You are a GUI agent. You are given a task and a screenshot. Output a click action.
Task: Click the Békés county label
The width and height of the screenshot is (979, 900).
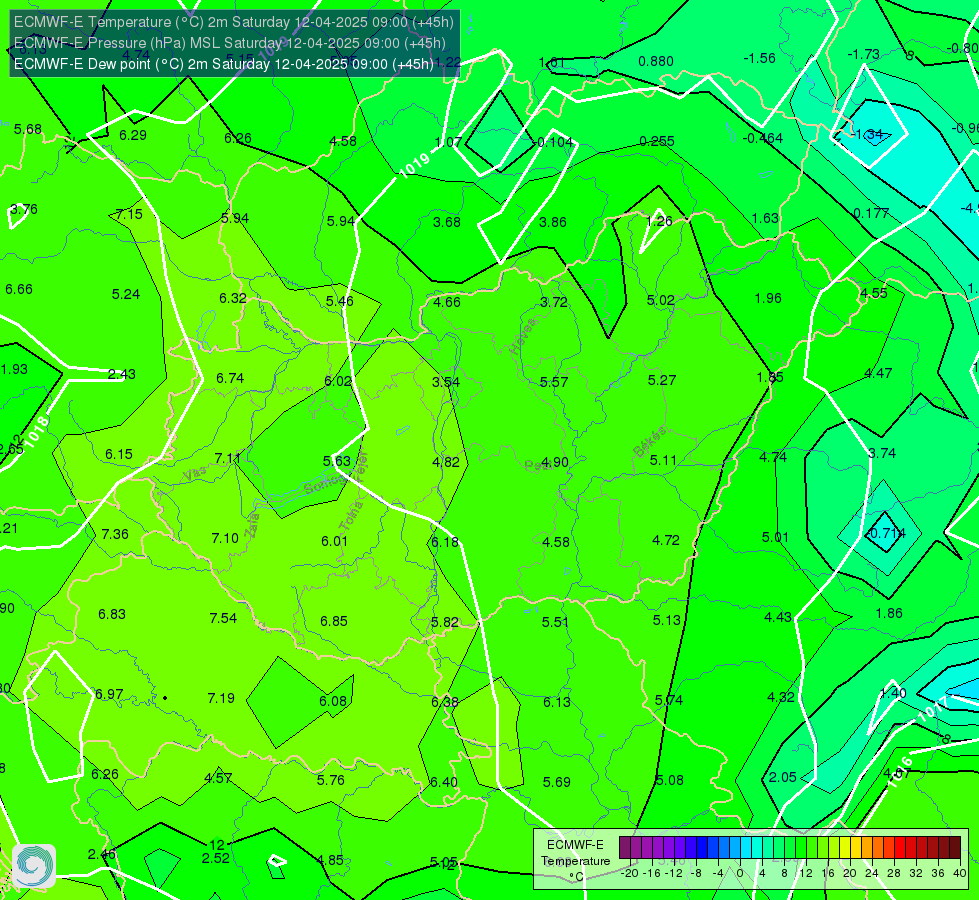(x=650, y=442)
